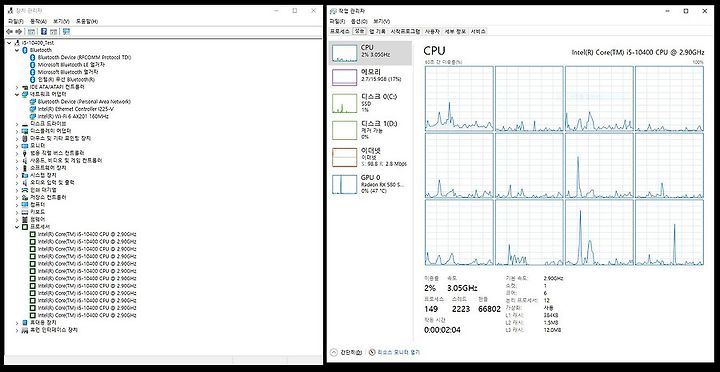This screenshot has width=720, height=372.
Task: Switch to the 서비스 tab in Task Manager
Action: click(x=478, y=31)
